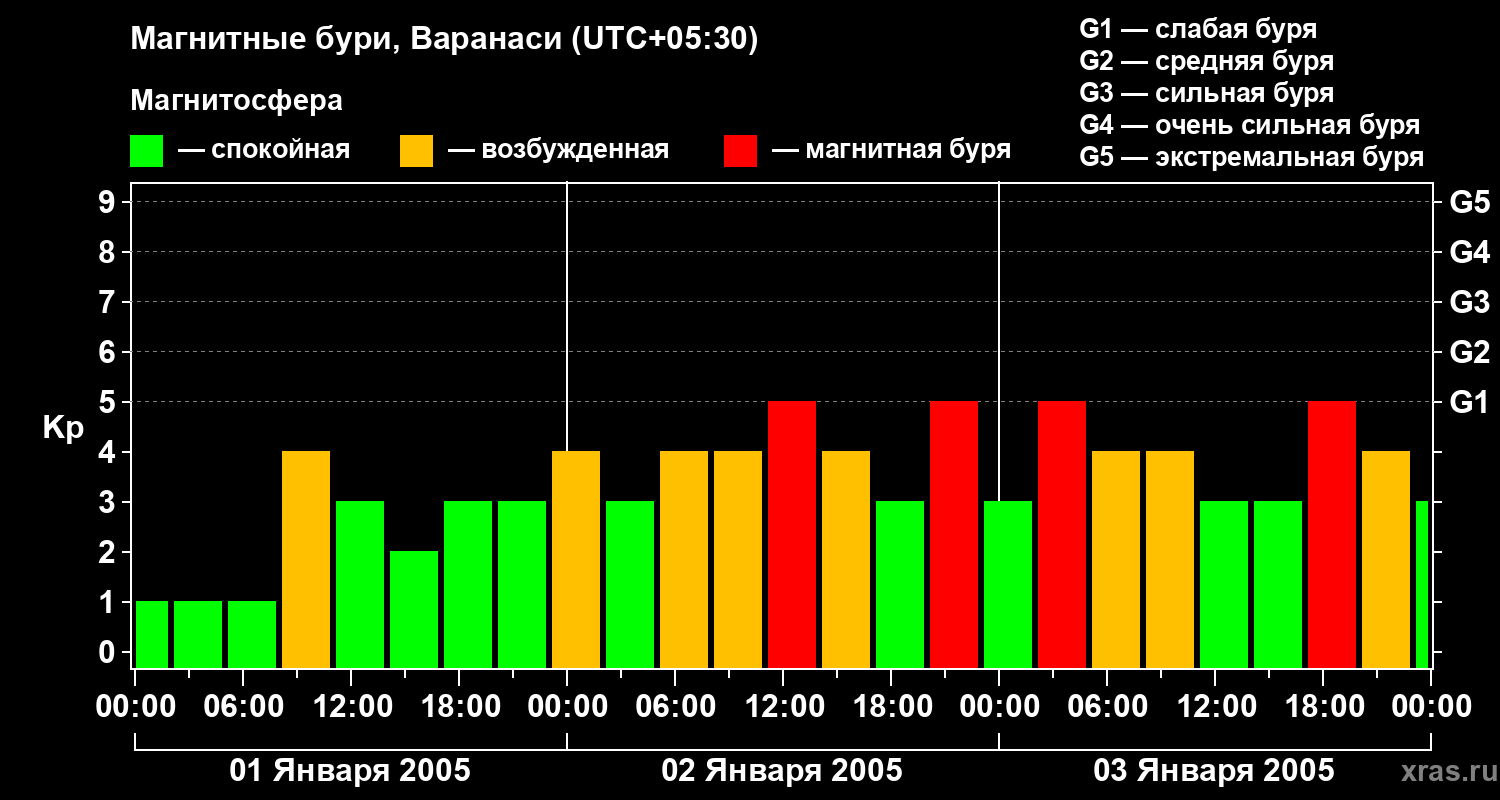The width and height of the screenshot is (1500, 800).
Task: Select 'G2 — средняя буря' legend line
Action: tap(1206, 61)
